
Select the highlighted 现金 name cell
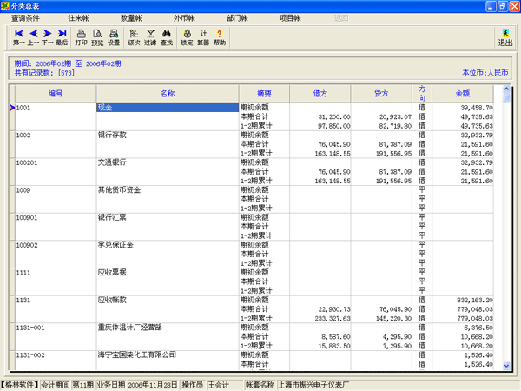(168, 107)
